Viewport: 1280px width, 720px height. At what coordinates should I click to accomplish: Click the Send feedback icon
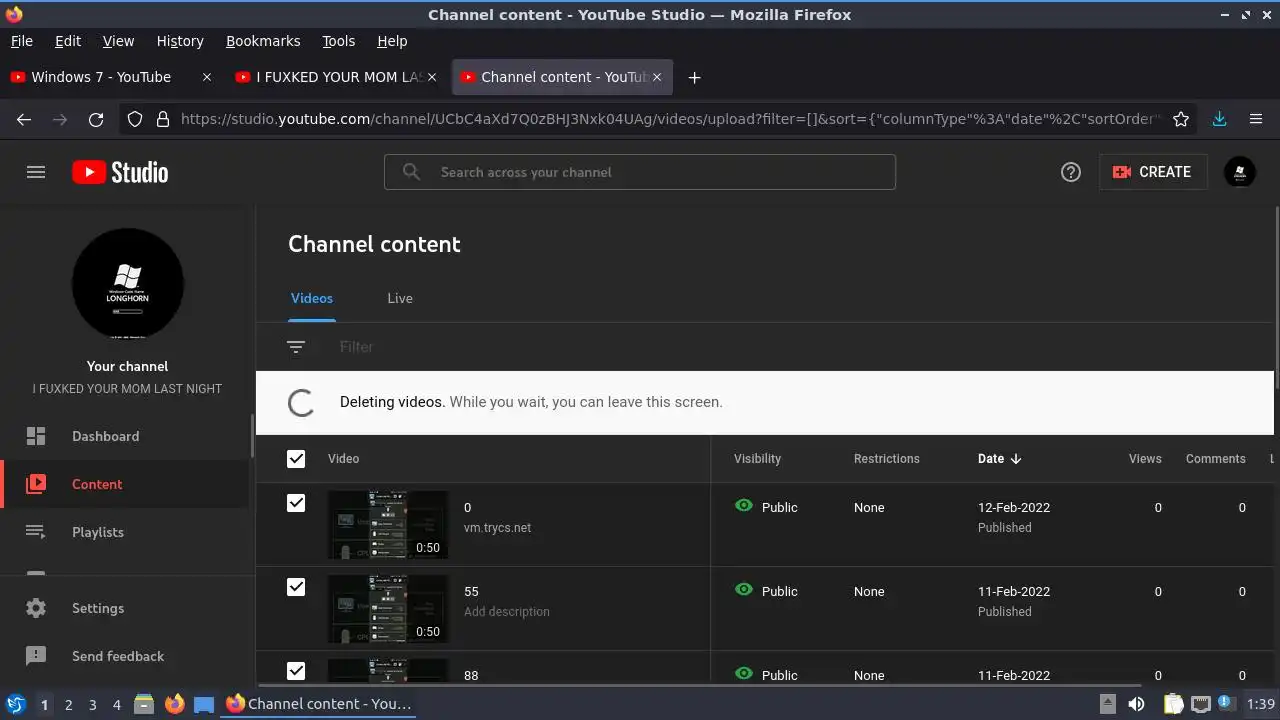click(36, 656)
